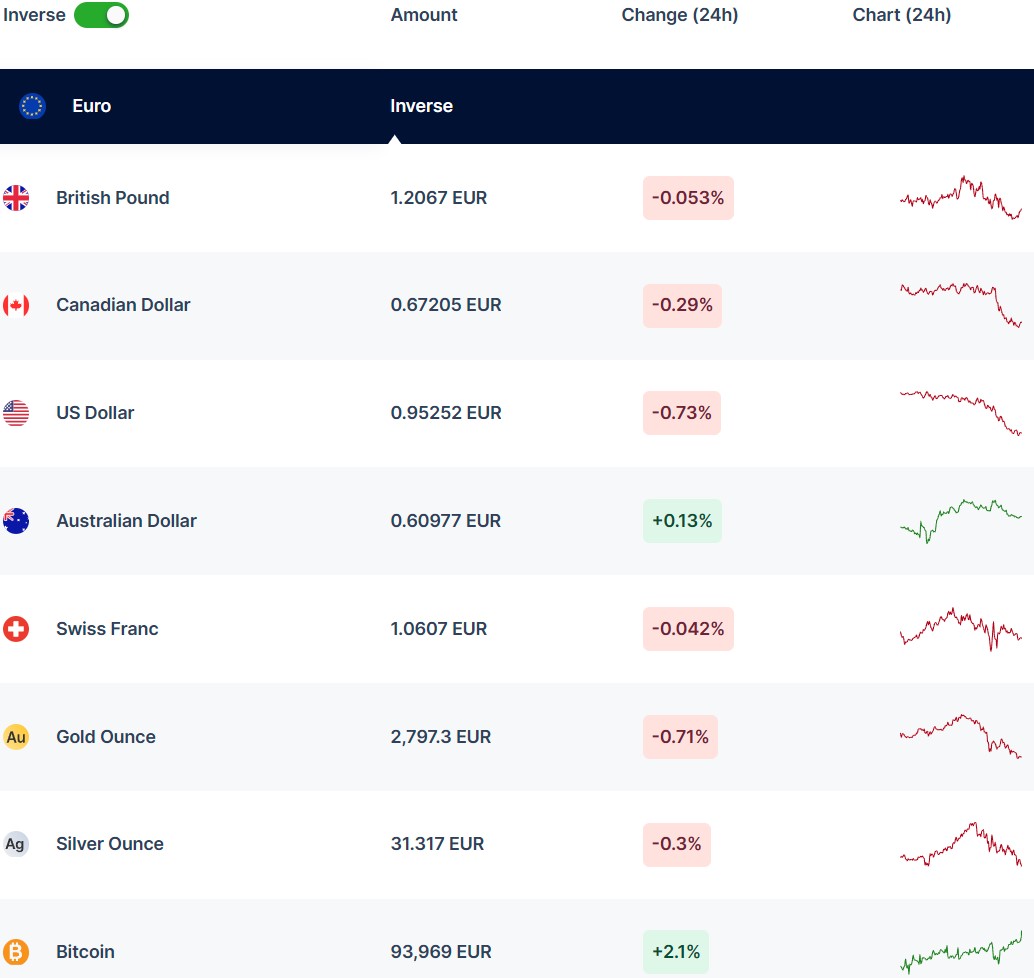Image resolution: width=1034 pixels, height=978 pixels.
Task: Click the Australian Dollar flag icon
Action: [x=16, y=521]
